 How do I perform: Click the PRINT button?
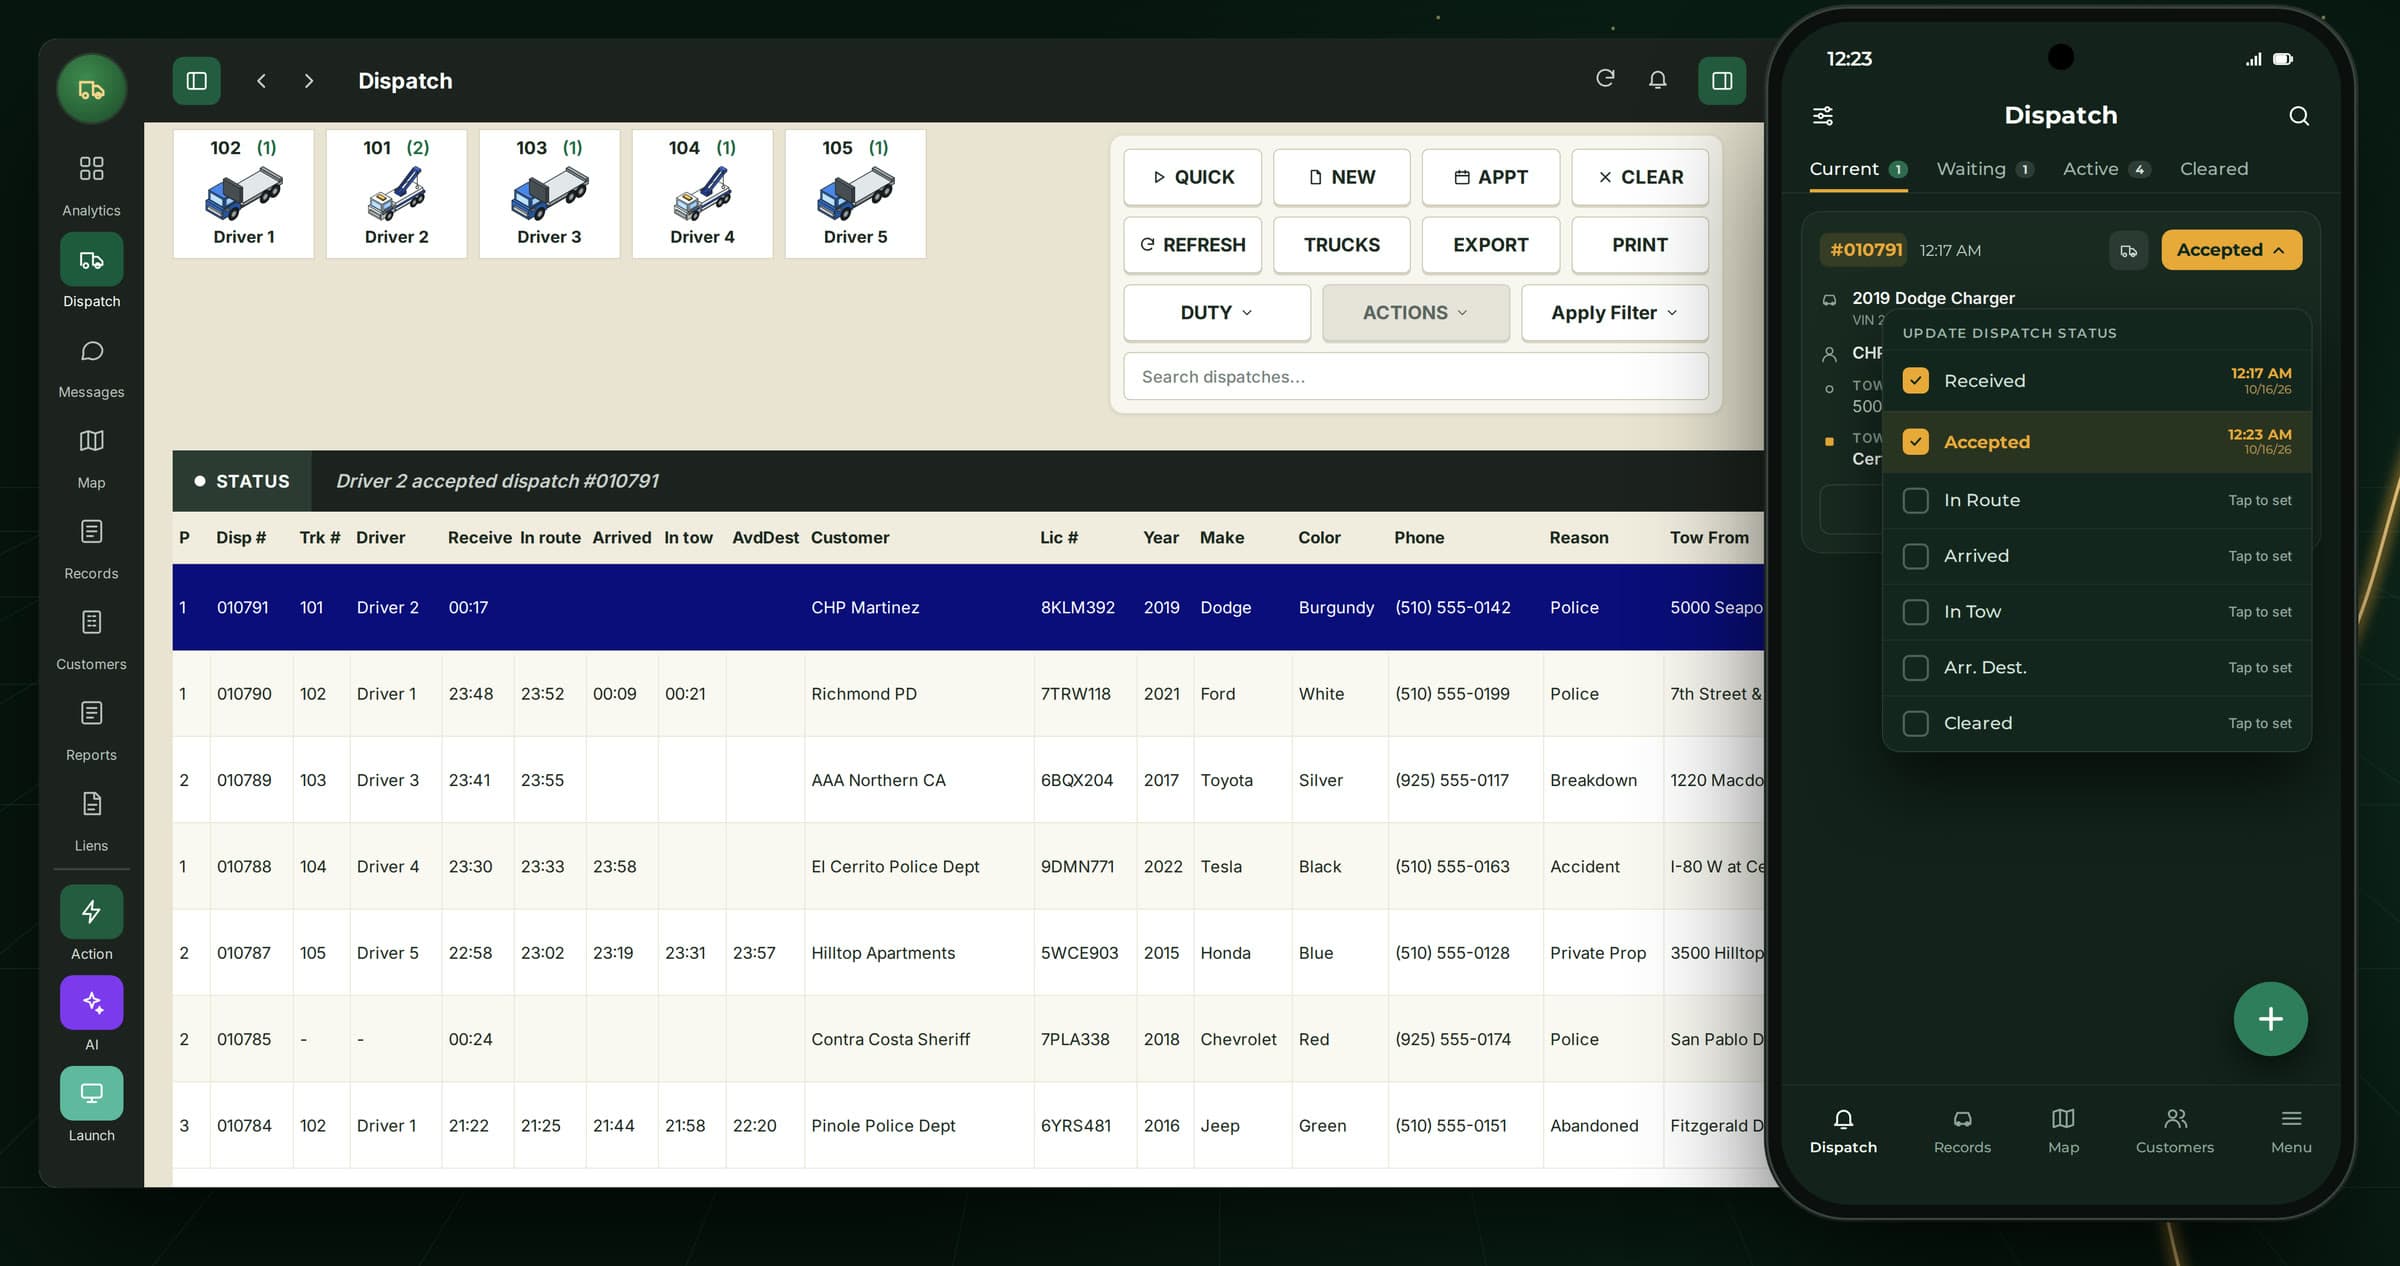coord(1640,245)
